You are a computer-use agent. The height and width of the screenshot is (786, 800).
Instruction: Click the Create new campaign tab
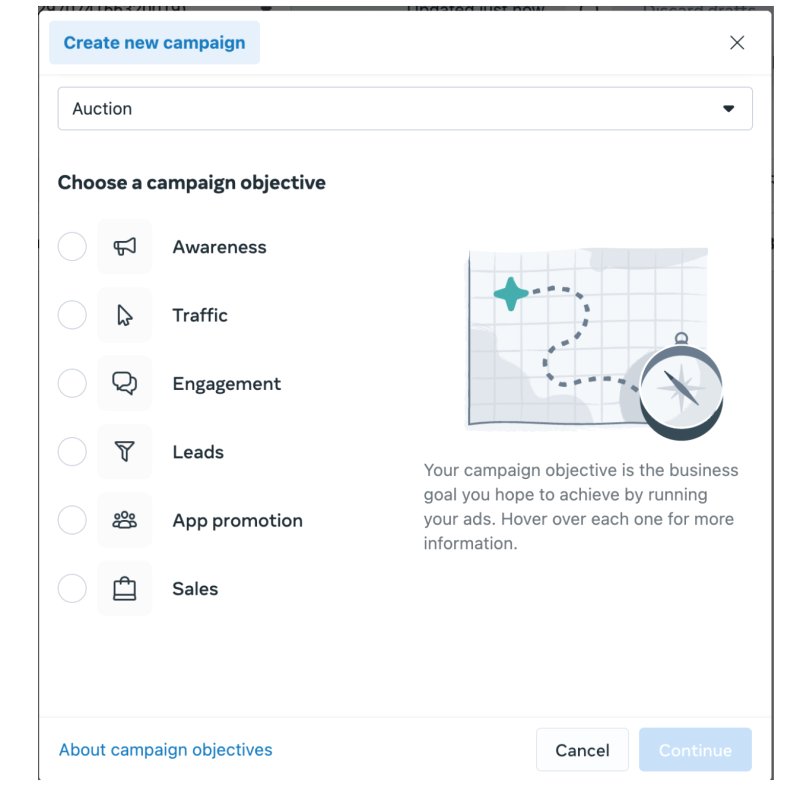155,43
